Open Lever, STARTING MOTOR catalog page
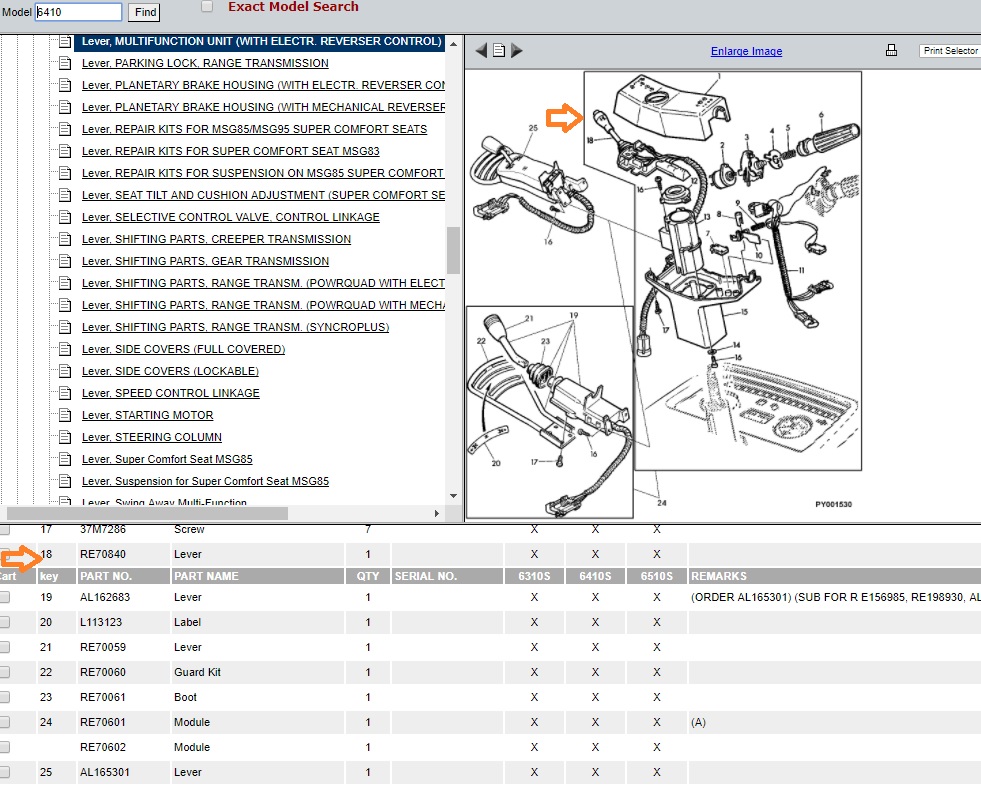 tap(148, 415)
